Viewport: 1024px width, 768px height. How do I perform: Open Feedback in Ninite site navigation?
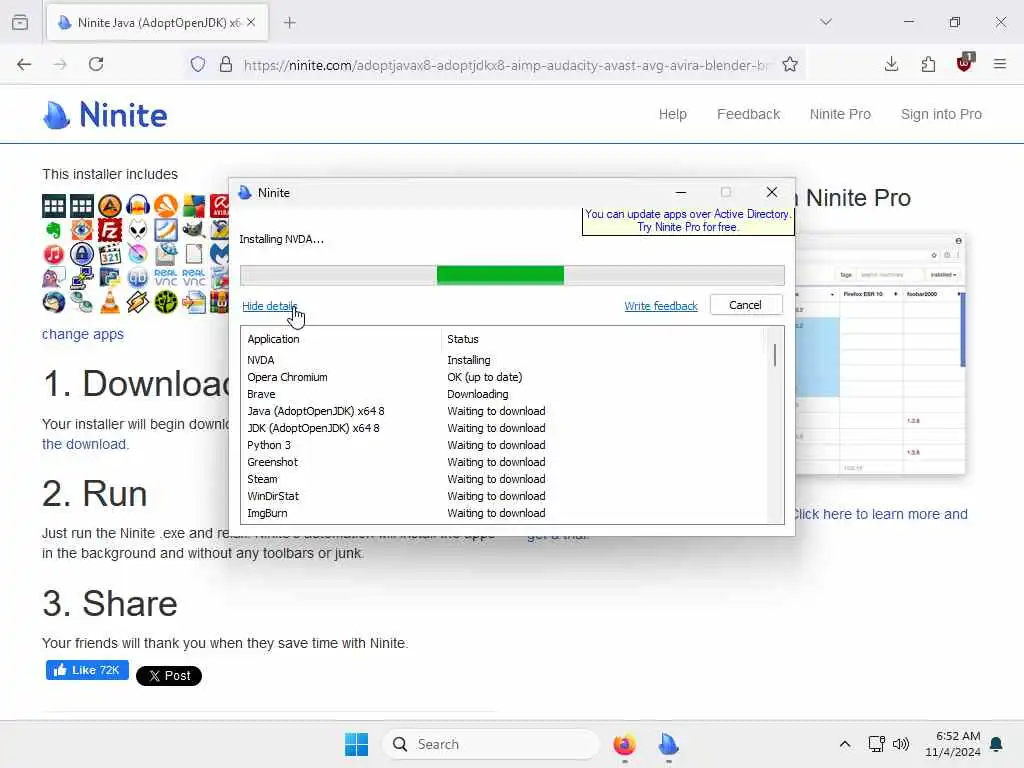748,114
